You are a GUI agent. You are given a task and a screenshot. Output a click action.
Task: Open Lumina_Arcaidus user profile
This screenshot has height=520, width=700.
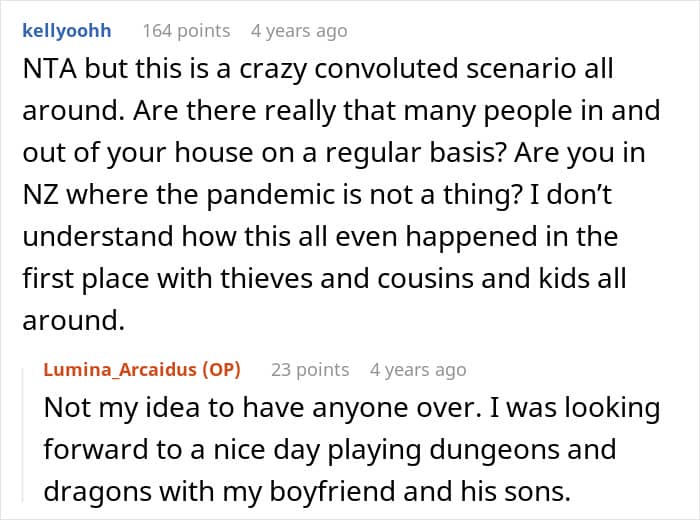[121, 370]
